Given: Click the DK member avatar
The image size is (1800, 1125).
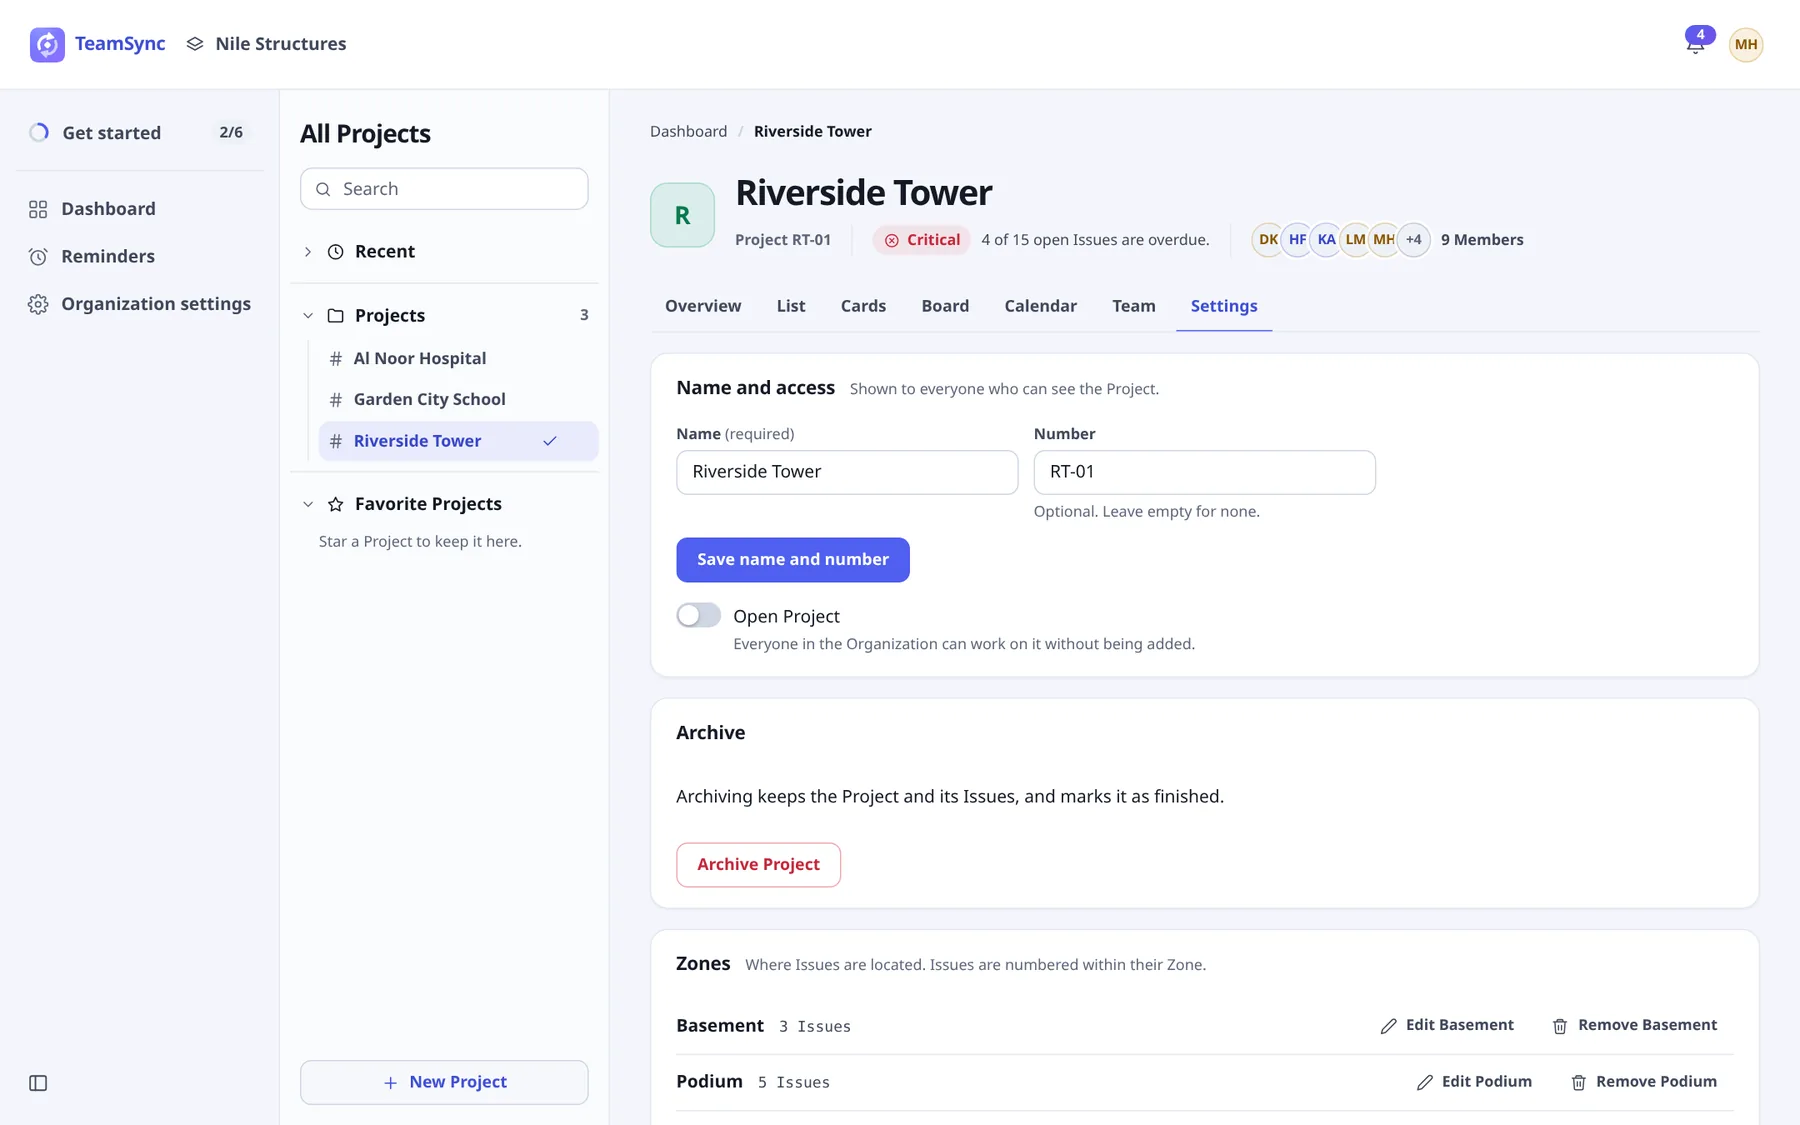Looking at the screenshot, I should 1267,240.
